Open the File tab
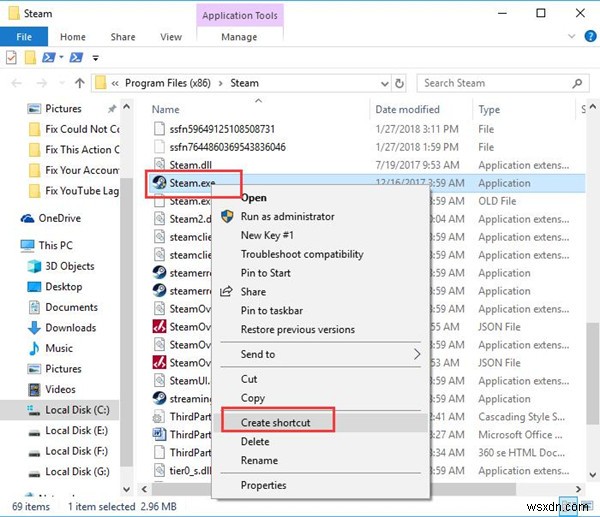600x517 pixels. point(24,37)
